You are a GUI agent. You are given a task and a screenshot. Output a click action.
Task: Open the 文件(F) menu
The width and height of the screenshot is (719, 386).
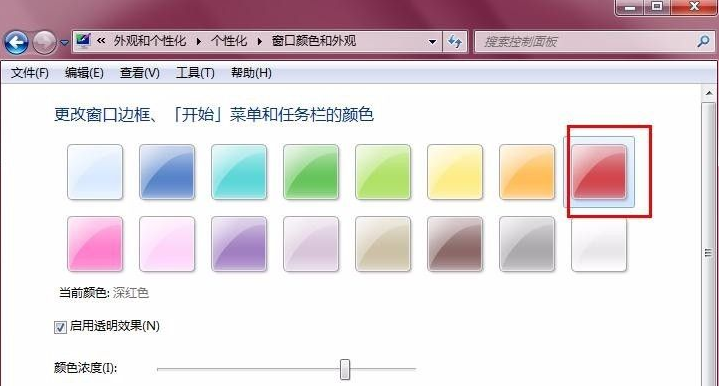(x=30, y=73)
